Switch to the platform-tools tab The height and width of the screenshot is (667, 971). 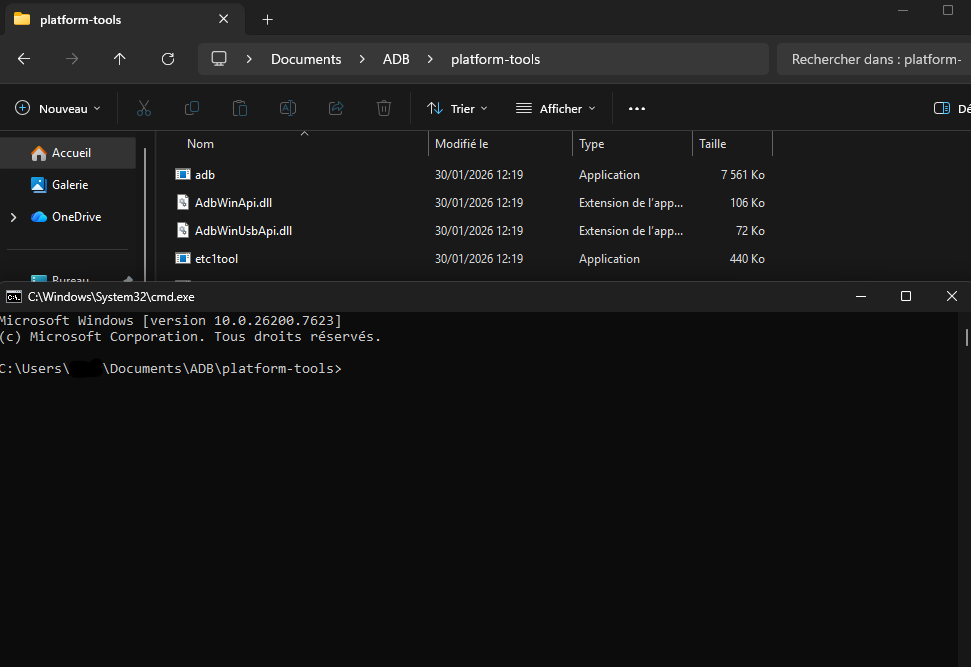pos(110,19)
